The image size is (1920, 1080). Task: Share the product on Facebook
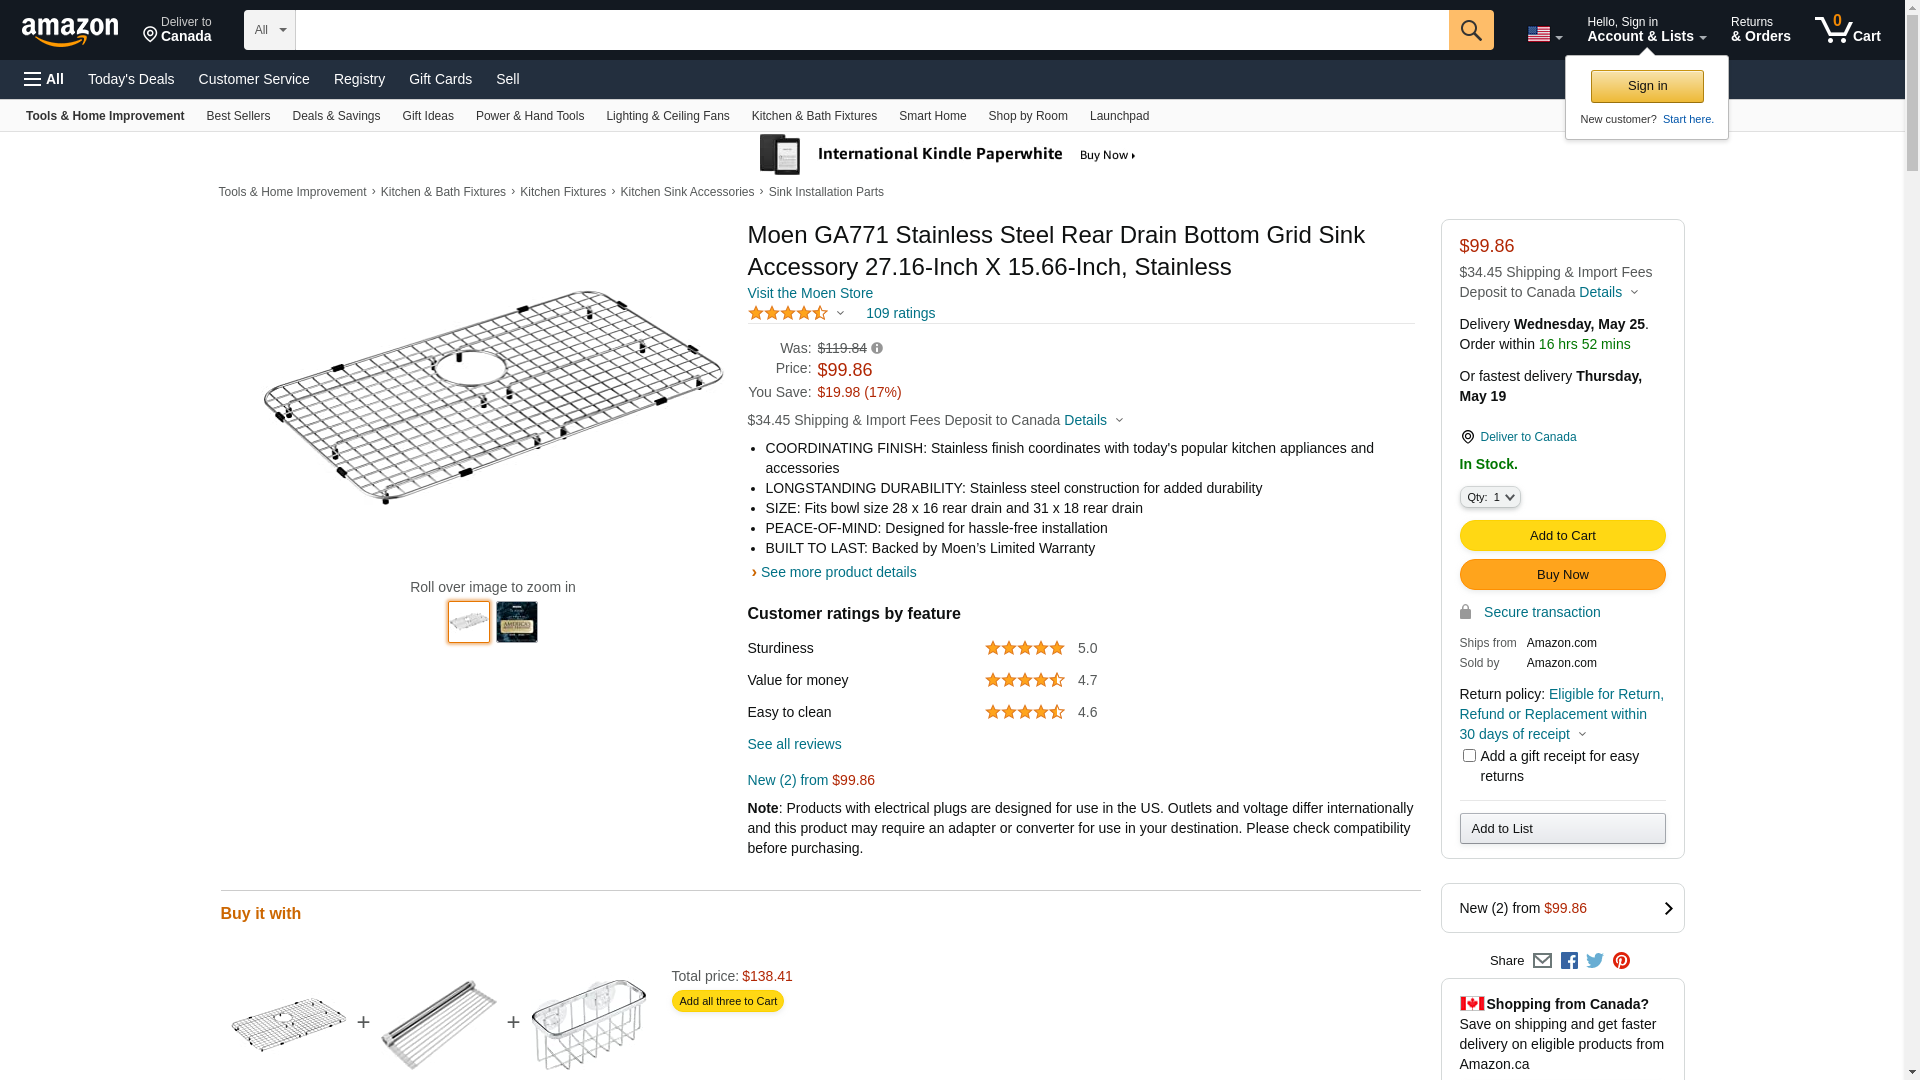pyautogui.click(x=1569, y=961)
